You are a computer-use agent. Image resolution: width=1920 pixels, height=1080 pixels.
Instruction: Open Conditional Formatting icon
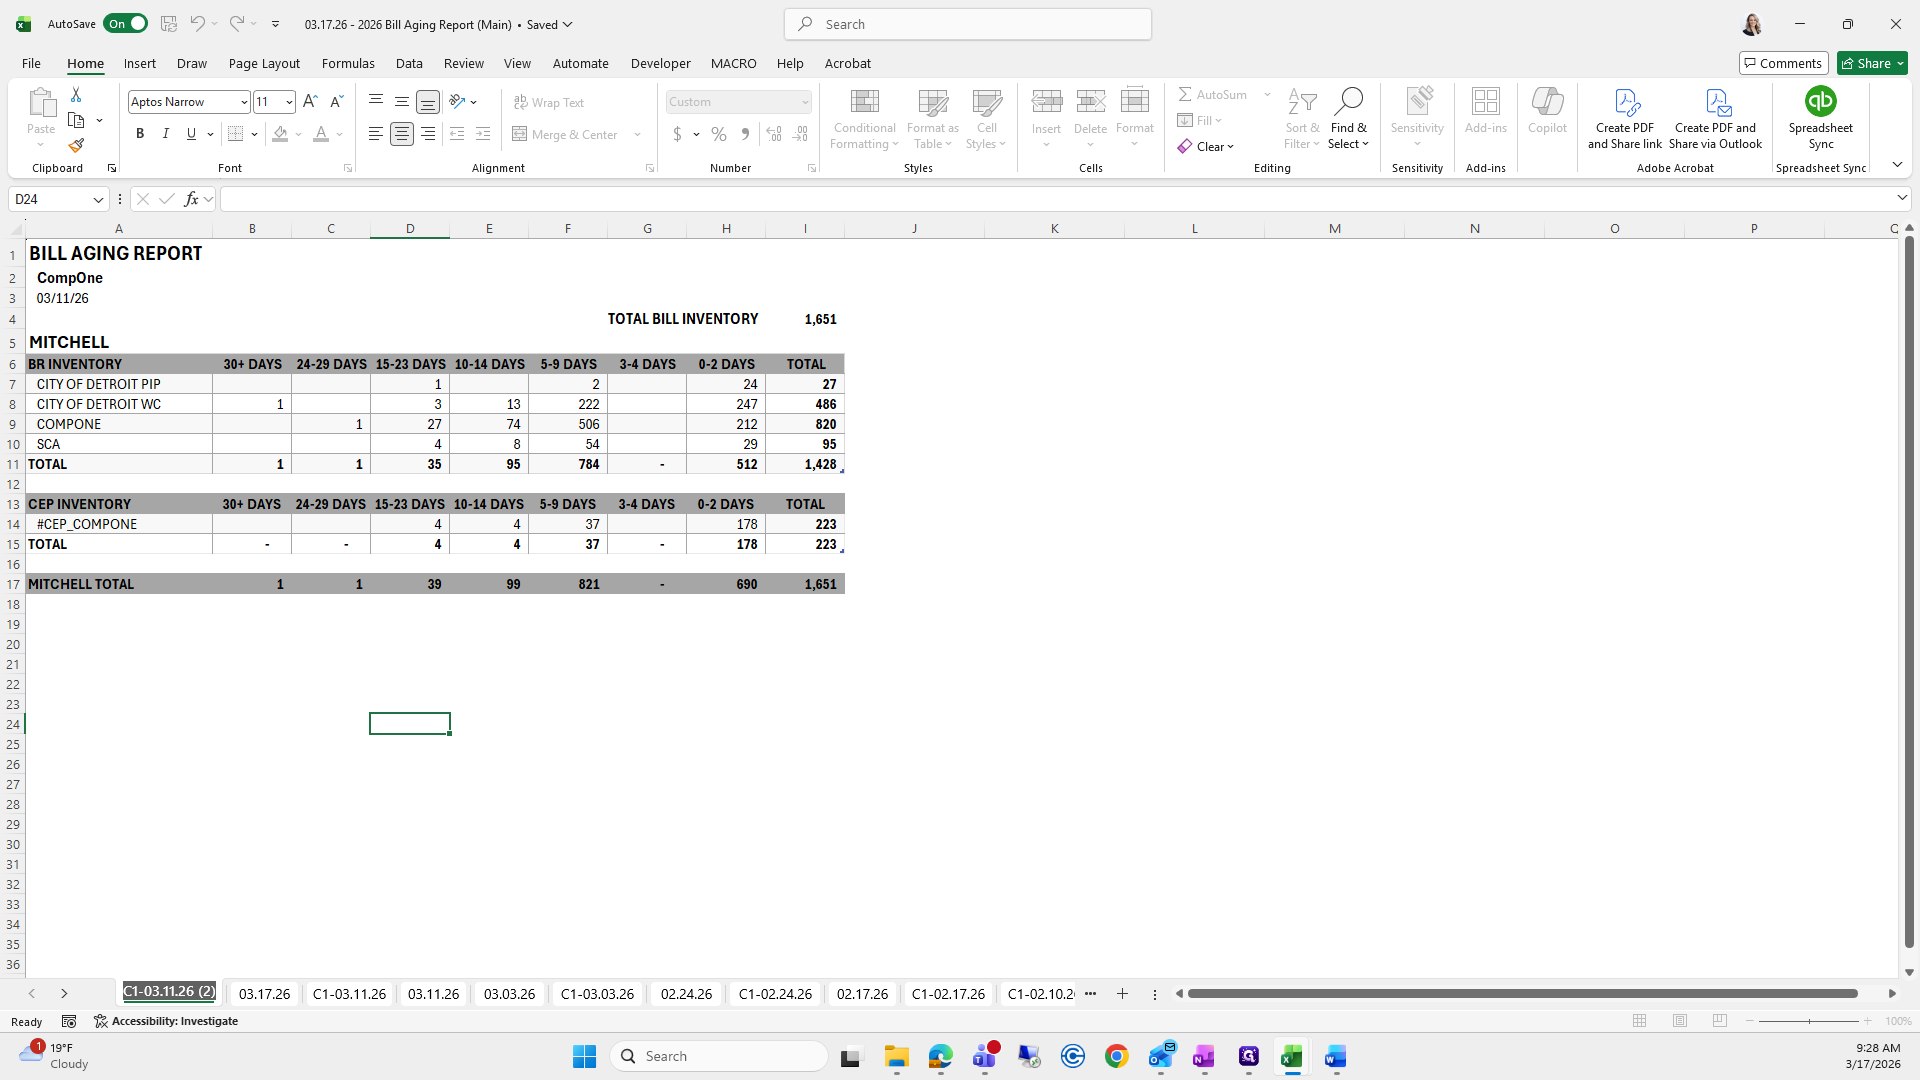864,102
